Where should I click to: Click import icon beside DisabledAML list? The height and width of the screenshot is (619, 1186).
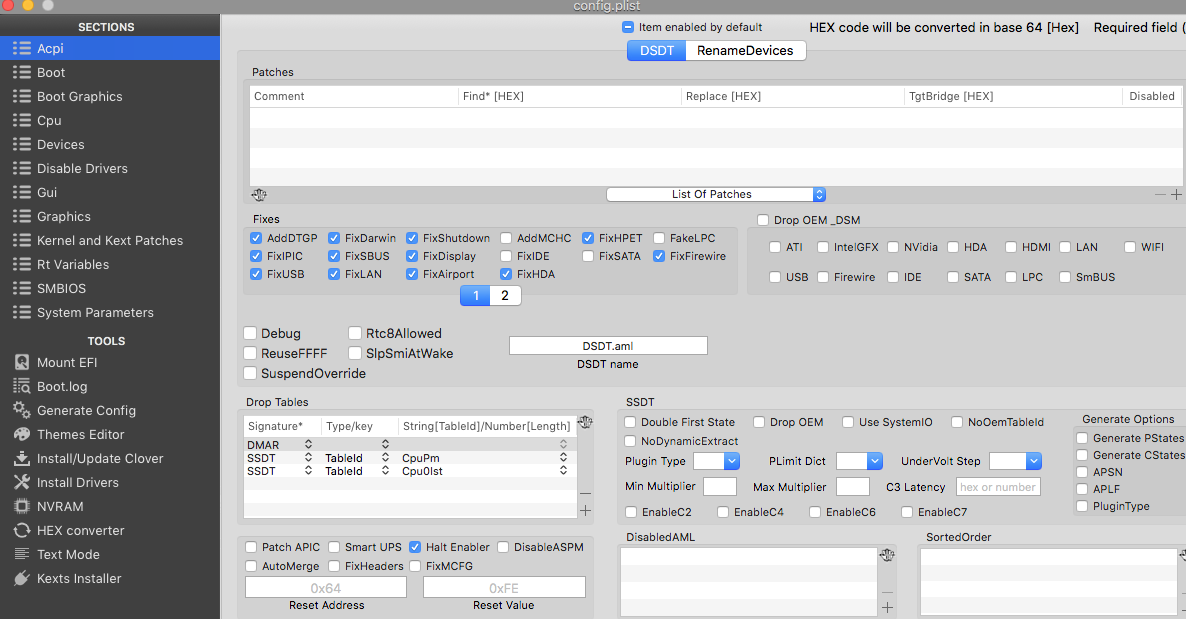tap(887, 555)
